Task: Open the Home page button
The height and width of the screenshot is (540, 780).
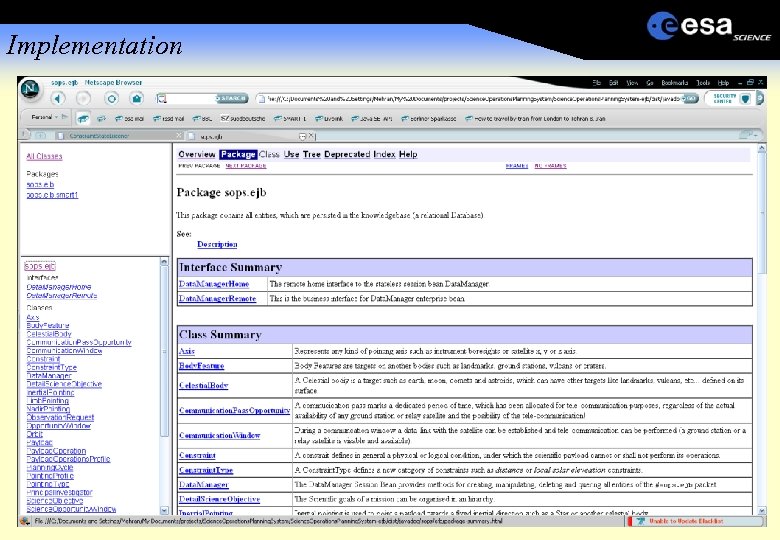Action: (137, 98)
